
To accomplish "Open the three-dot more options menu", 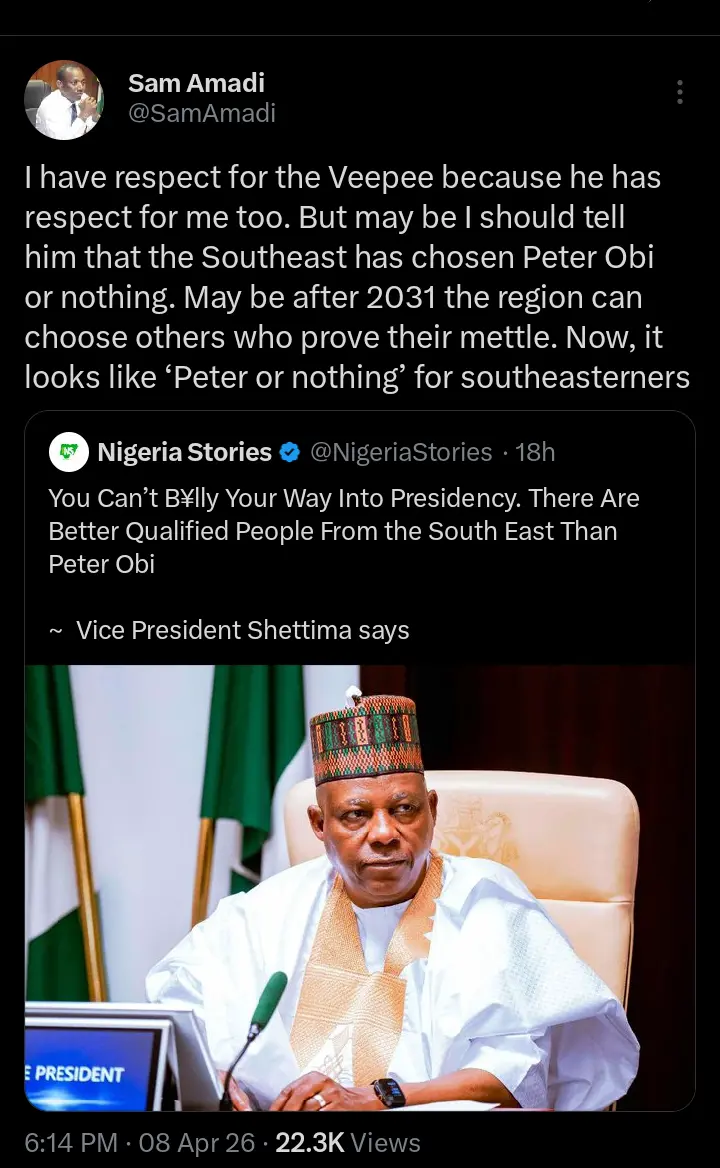I will tap(679, 92).
